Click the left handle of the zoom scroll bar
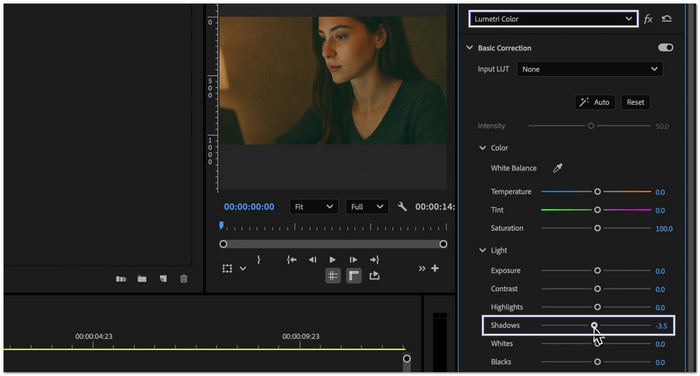700x376 pixels. (x=223, y=244)
